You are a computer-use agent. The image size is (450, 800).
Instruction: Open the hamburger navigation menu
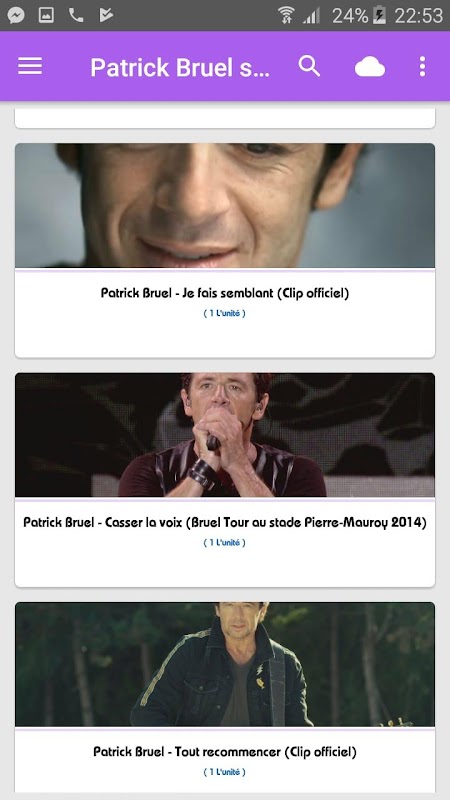(x=30, y=66)
